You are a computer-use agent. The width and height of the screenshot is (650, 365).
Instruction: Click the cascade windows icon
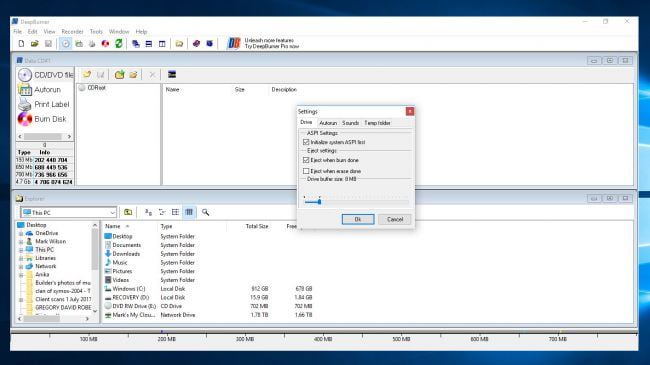pos(136,44)
